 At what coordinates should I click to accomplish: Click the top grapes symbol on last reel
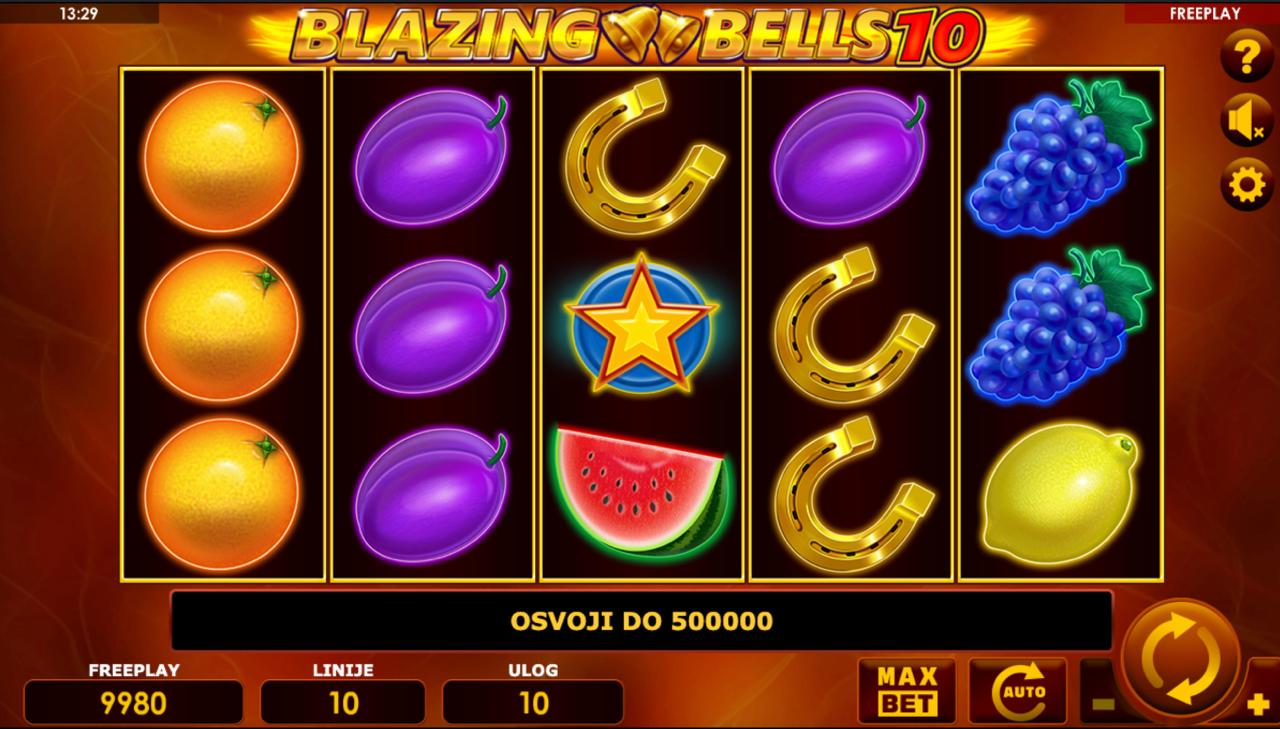click(1060, 157)
